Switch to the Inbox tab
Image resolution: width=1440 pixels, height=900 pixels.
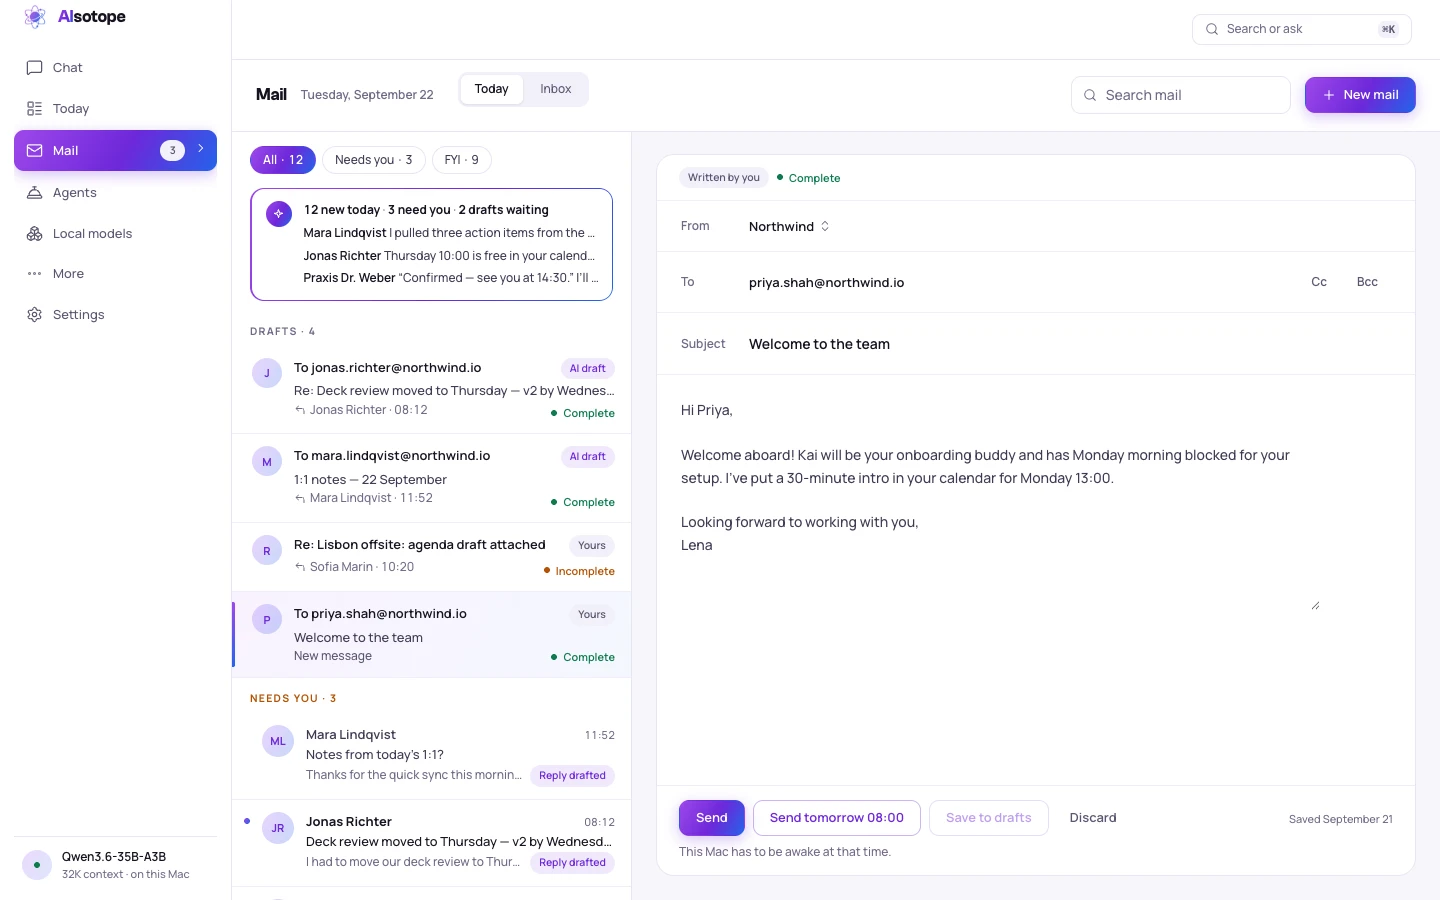coord(556,89)
